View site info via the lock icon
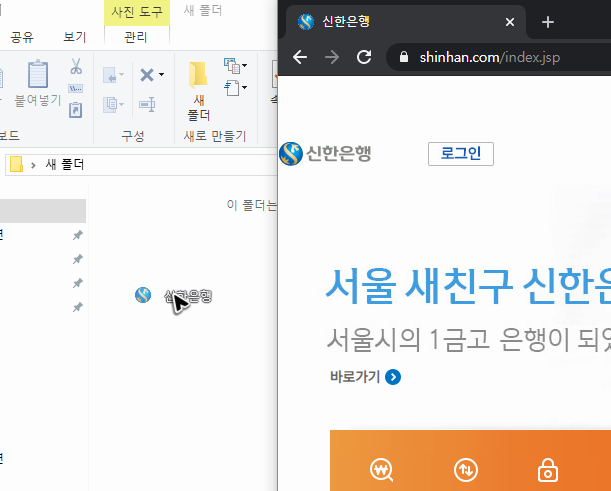 pyautogui.click(x=404, y=57)
